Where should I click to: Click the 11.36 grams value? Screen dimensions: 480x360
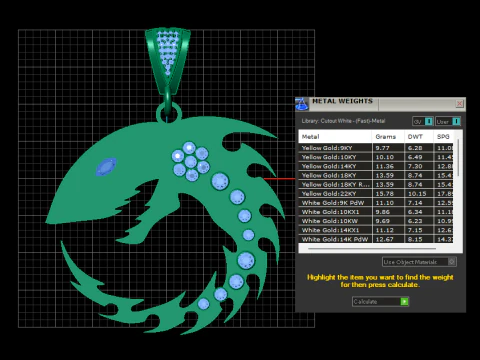pos(384,166)
